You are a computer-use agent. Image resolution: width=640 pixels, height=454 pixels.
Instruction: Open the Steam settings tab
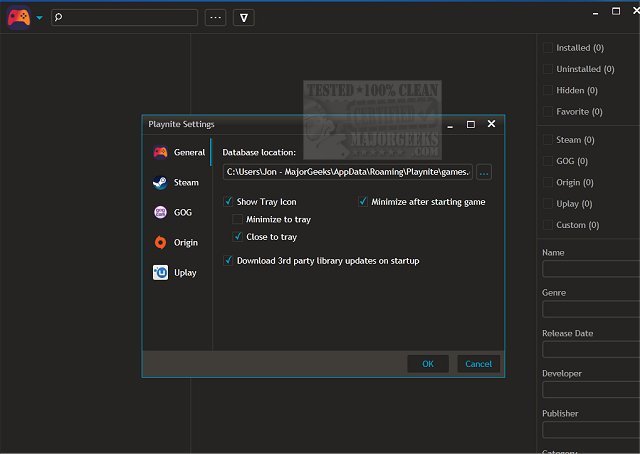point(178,182)
